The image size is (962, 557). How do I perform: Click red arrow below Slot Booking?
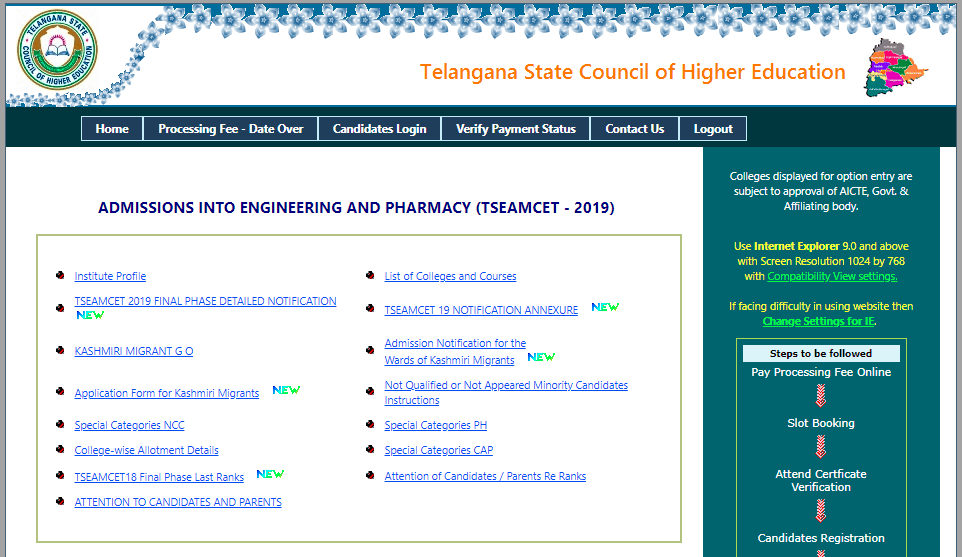[821, 445]
